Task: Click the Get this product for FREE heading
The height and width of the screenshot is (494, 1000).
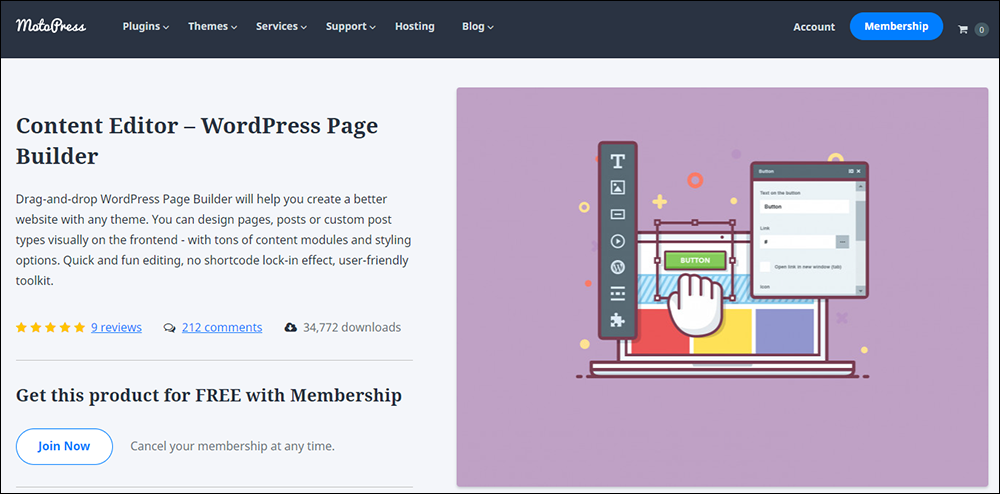Action: (209, 395)
